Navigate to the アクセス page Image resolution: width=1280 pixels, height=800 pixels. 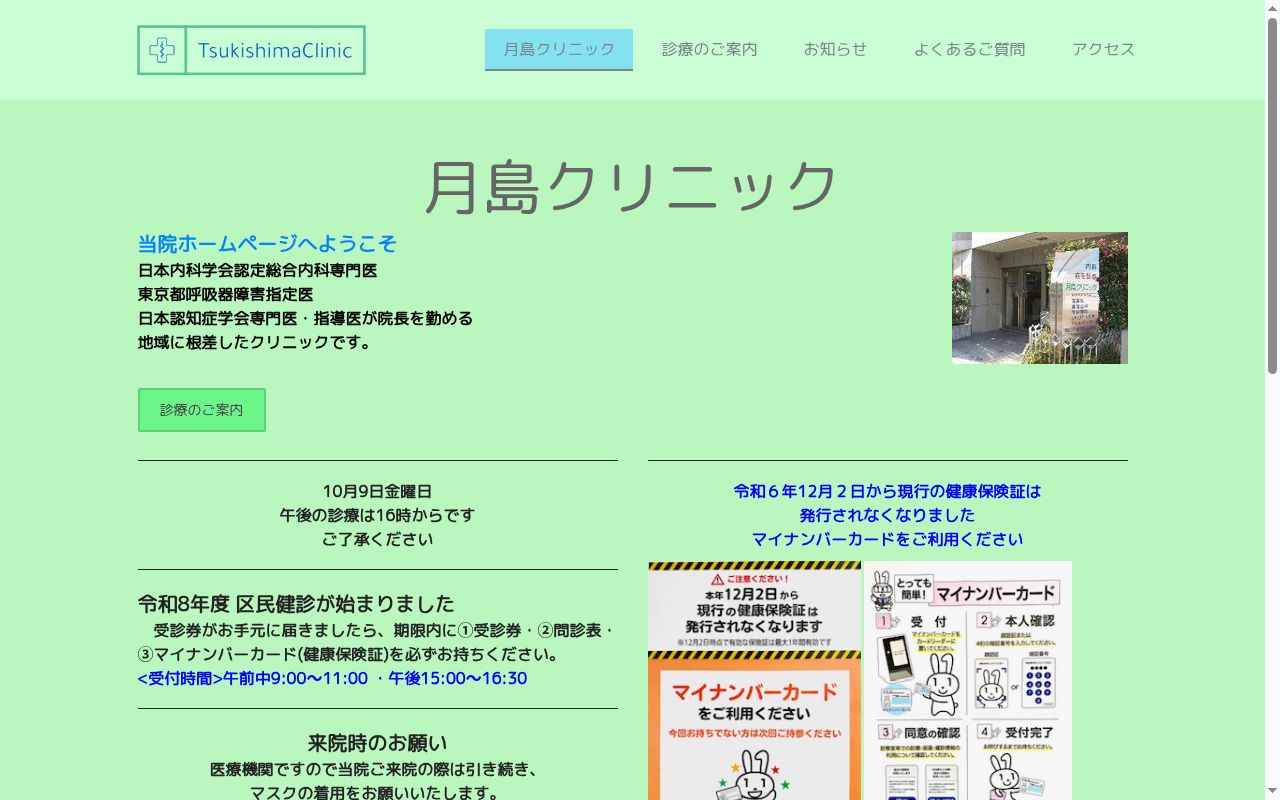(x=1103, y=49)
